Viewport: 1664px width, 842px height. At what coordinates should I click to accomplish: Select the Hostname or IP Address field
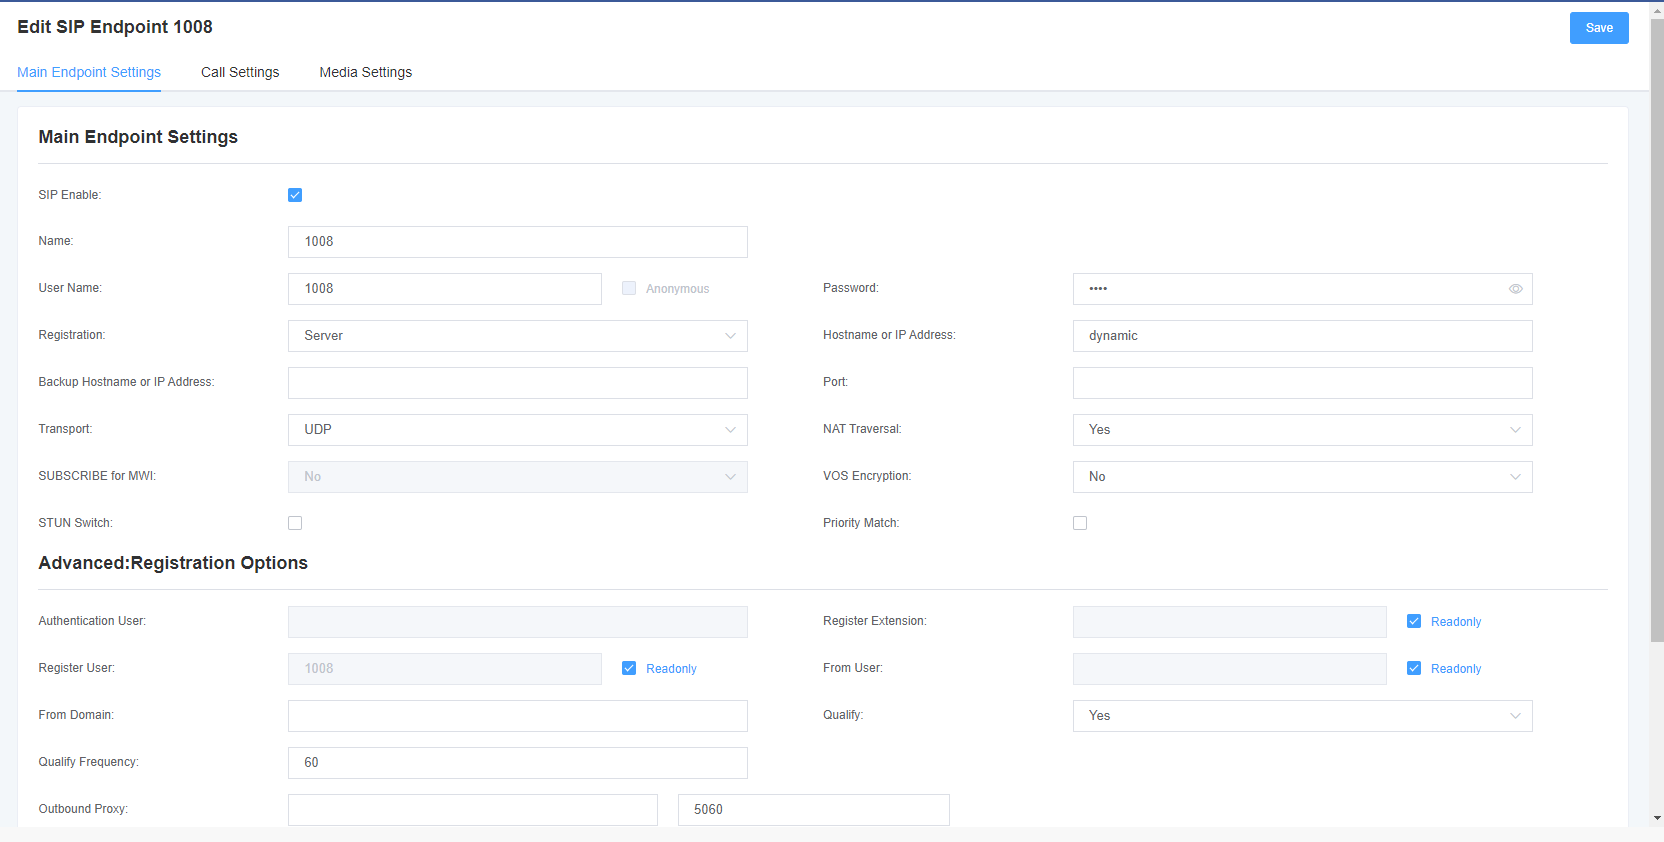tap(1303, 336)
